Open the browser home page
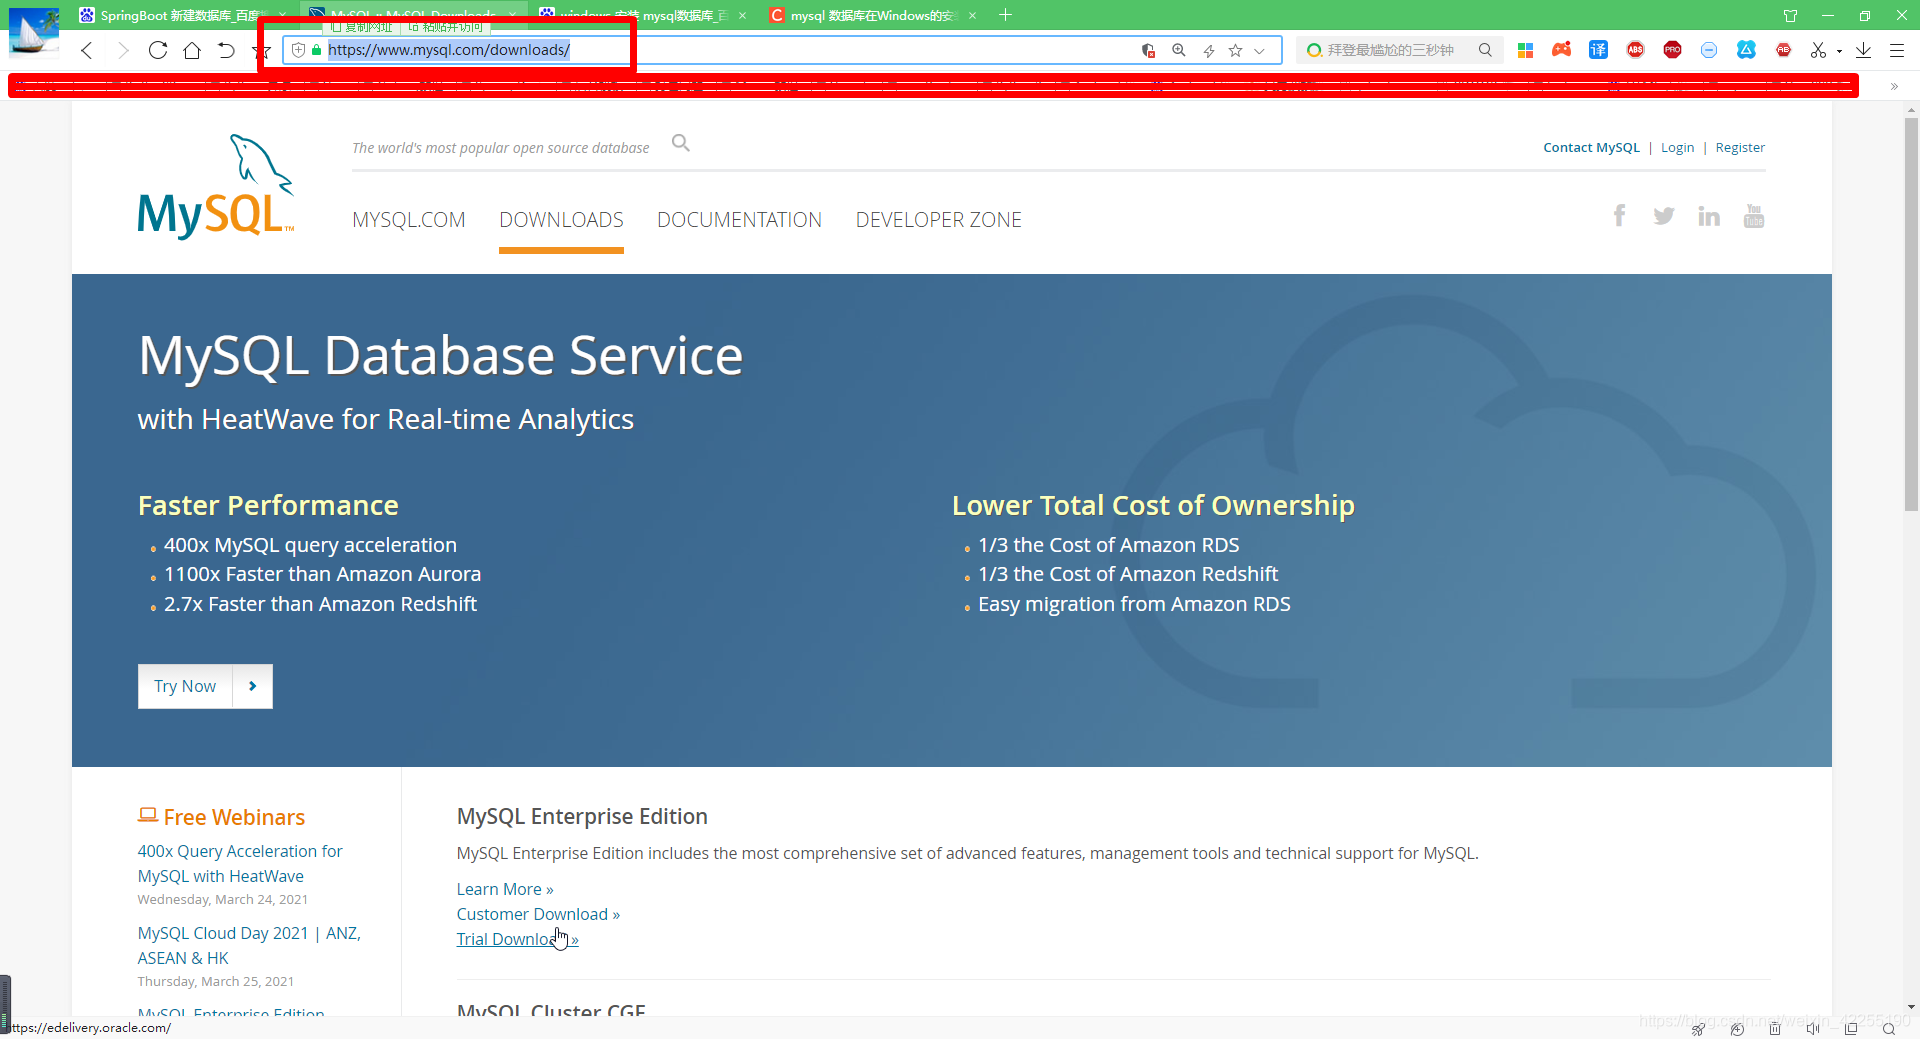The image size is (1920, 1039). (192, 50)
